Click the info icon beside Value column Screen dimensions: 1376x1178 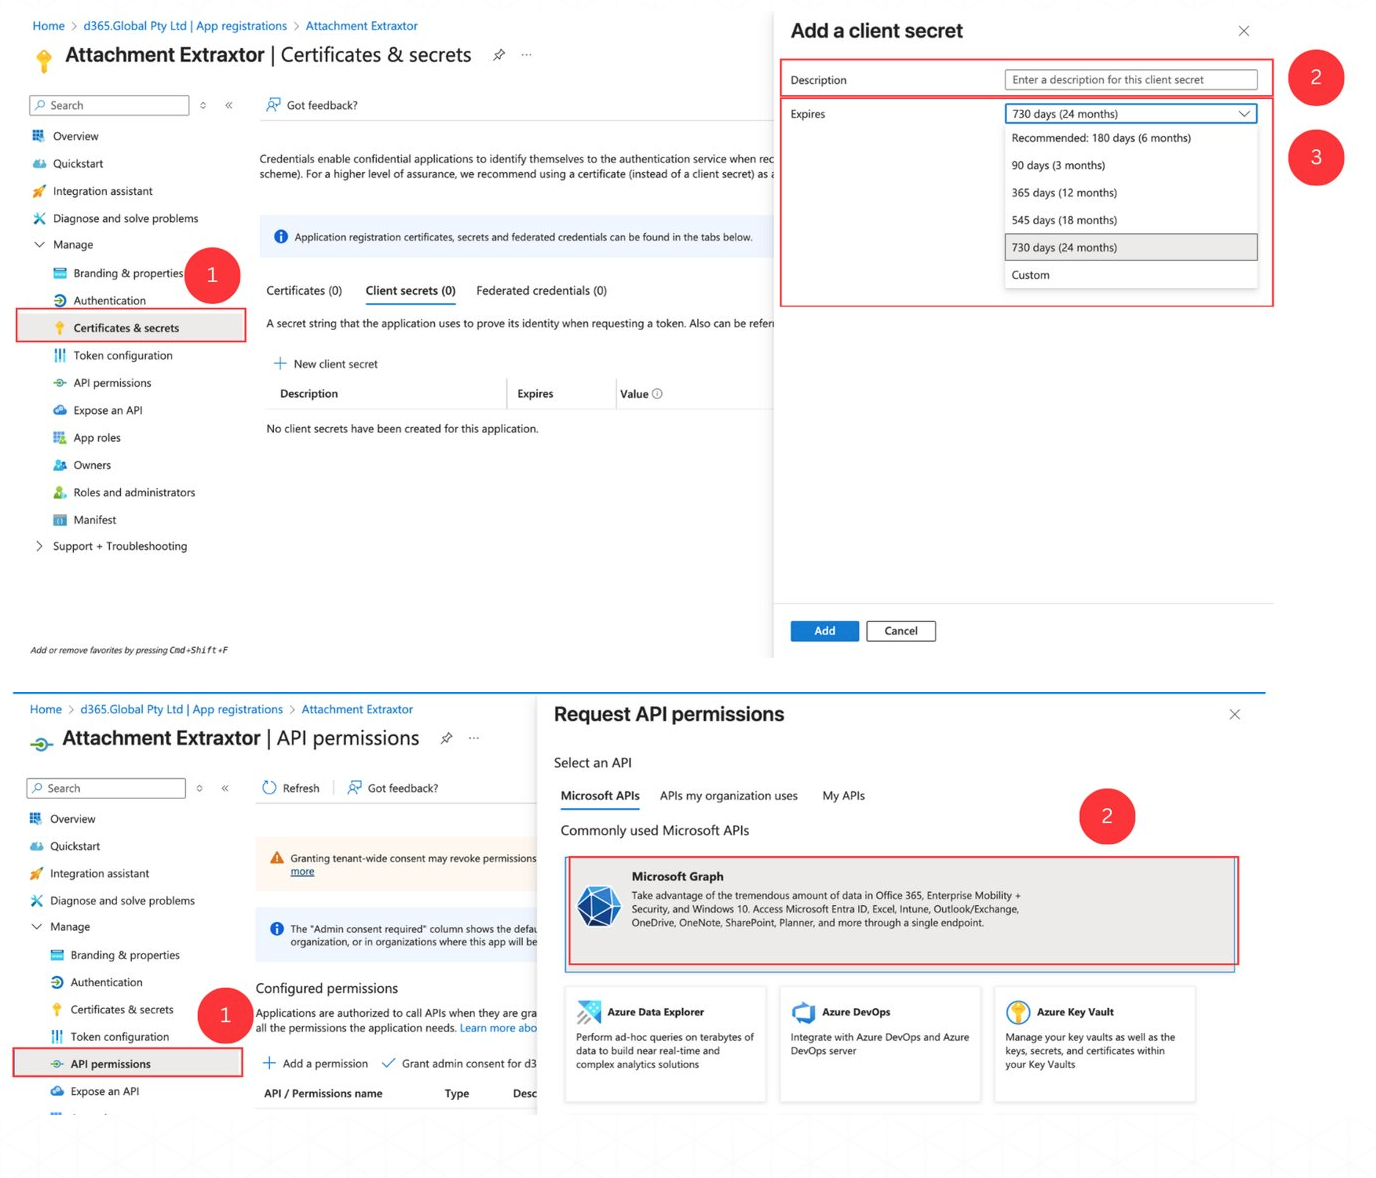tap(657, 394)
